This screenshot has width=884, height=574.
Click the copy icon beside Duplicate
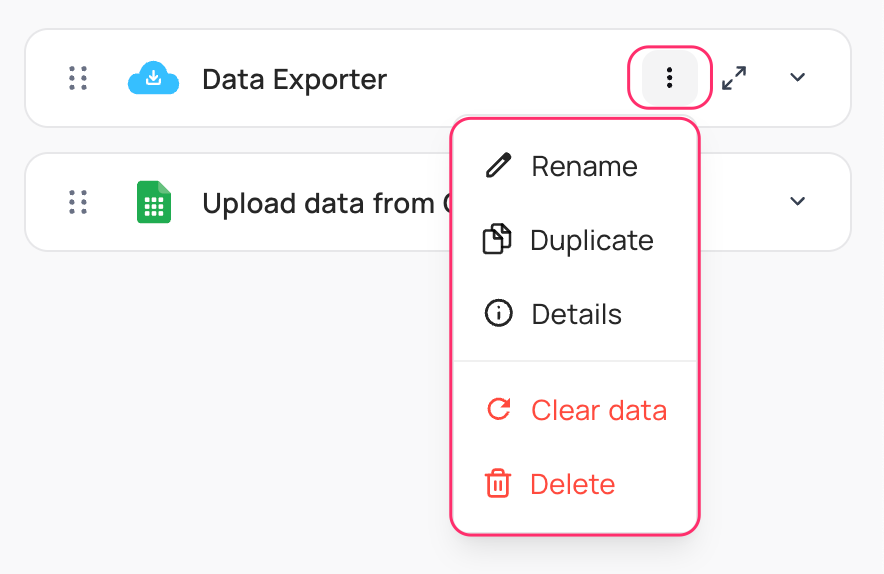[x=497, y=240]
